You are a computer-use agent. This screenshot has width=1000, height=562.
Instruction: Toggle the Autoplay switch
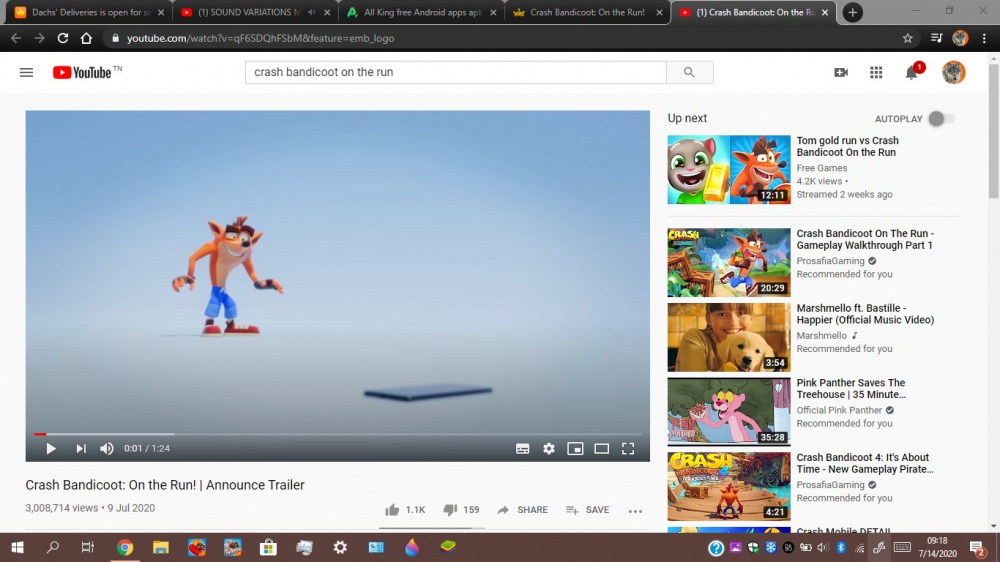[941, 119]
